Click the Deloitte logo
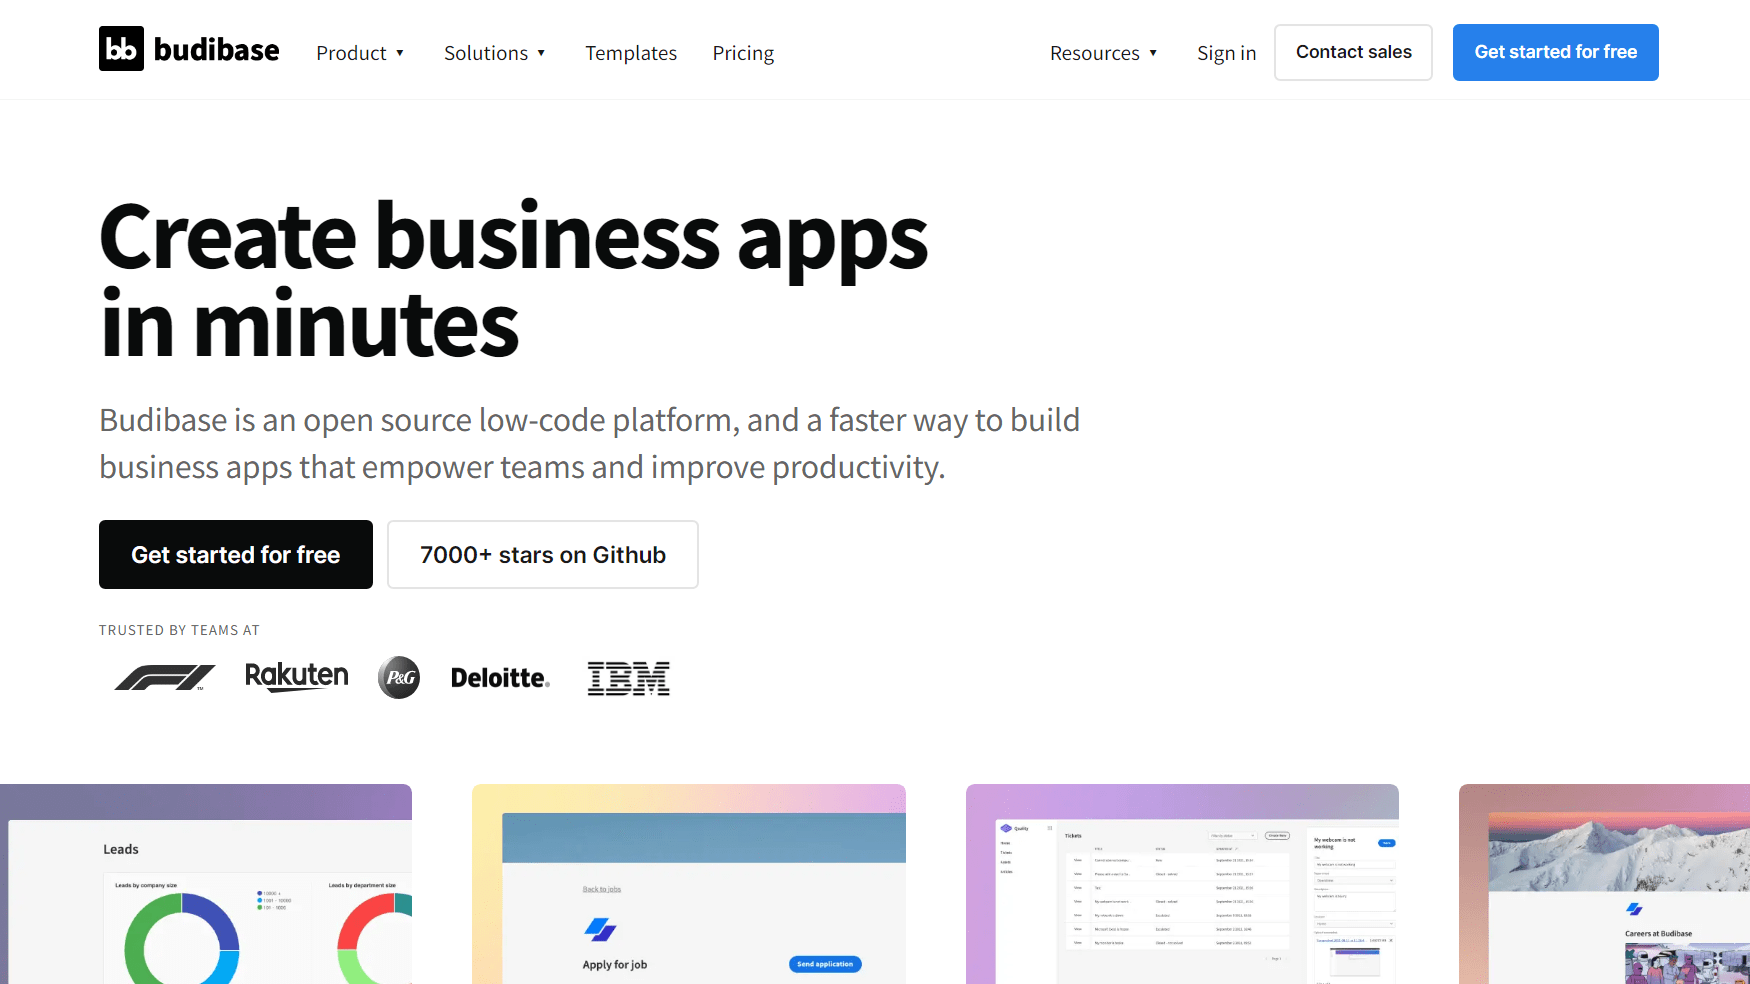 (500, 678)
